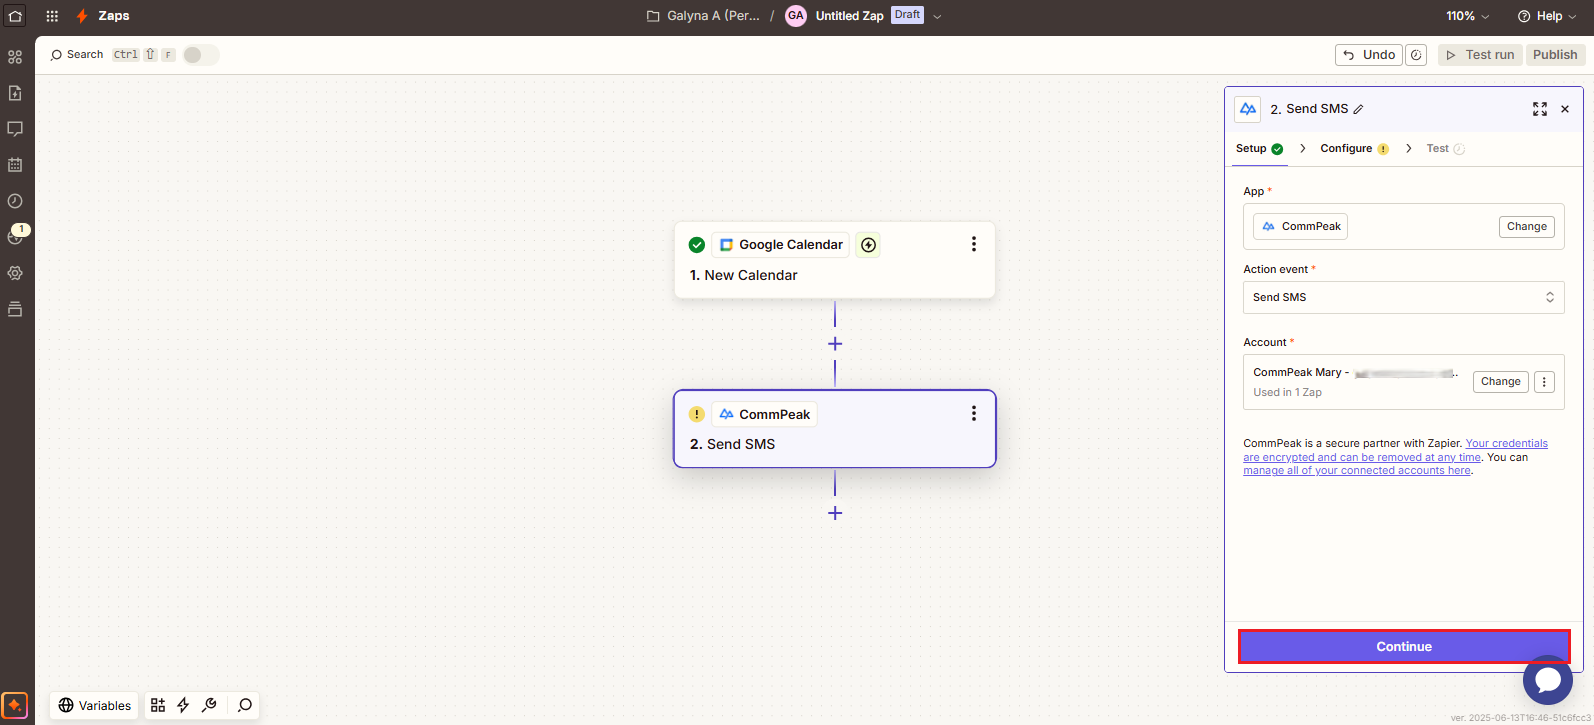Open the Help menu dropdown
The image size is (1594, 725).
coord(1547,16)
